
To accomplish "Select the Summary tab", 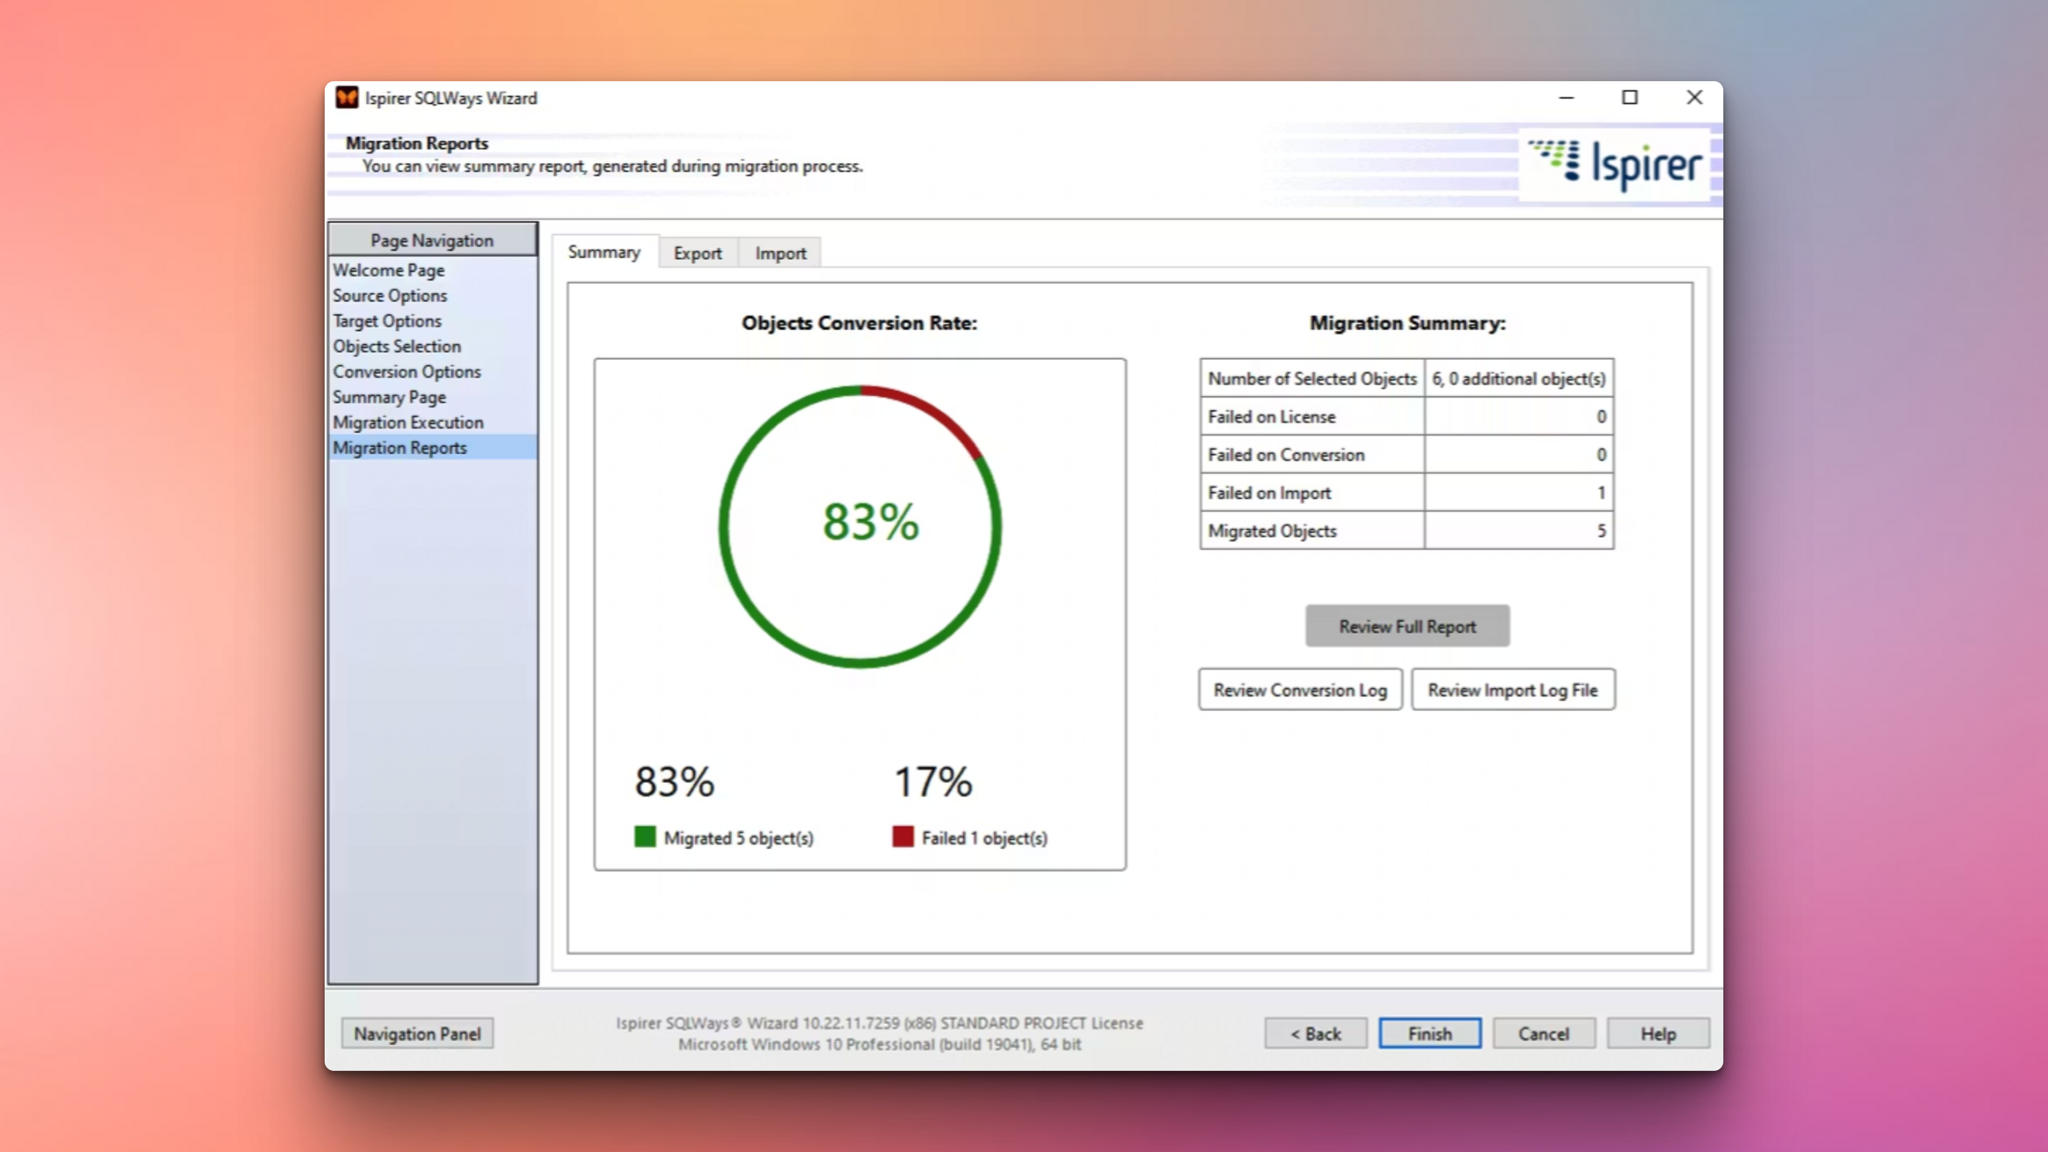I will 602,252.
